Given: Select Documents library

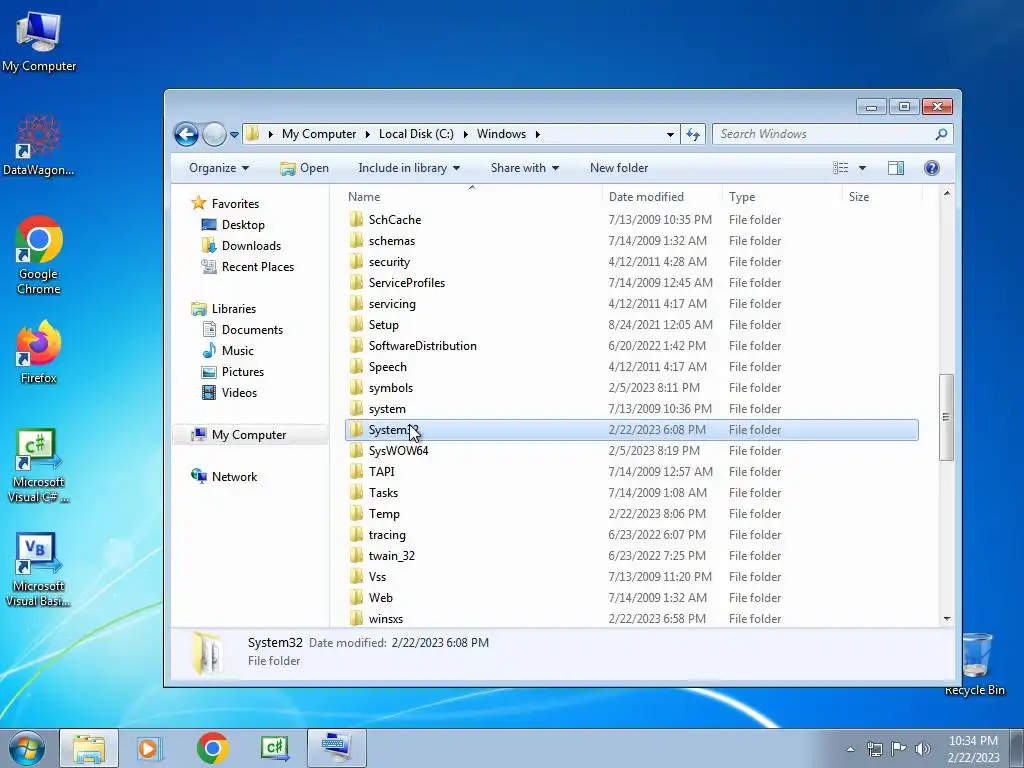Looking at the screenshot, I should click(x=252, y=330).
